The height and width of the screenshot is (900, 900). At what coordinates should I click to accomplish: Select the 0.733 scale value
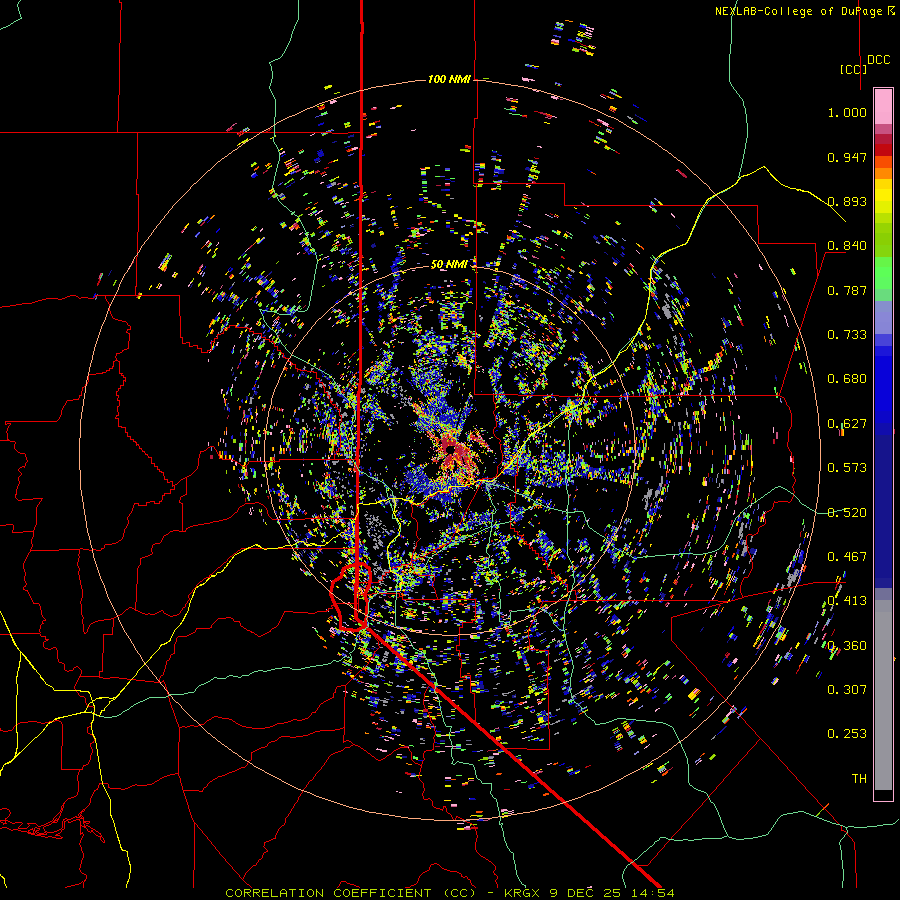(x=847, y=335)
